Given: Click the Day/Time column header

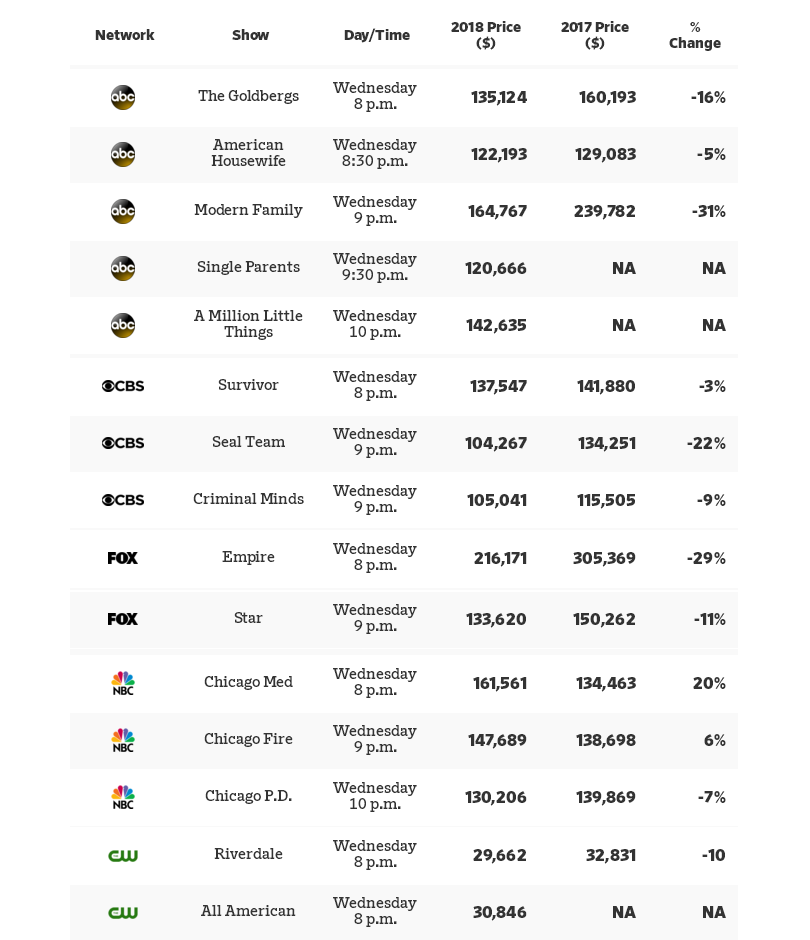Looking at the screenshot, I should pyautogui.click(x=376, y=35).
